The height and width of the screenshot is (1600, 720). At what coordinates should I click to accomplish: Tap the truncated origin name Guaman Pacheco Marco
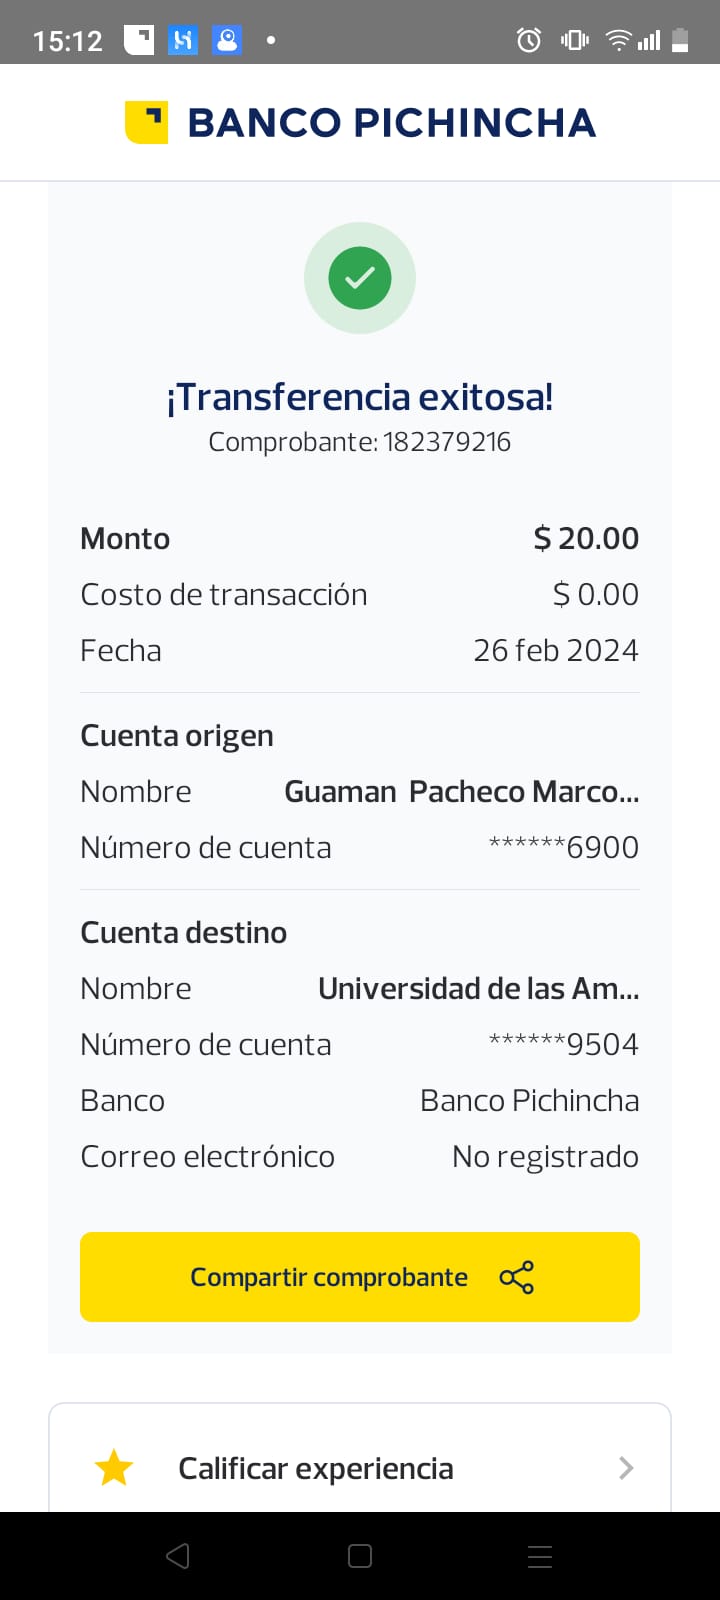tap(461, 792)
